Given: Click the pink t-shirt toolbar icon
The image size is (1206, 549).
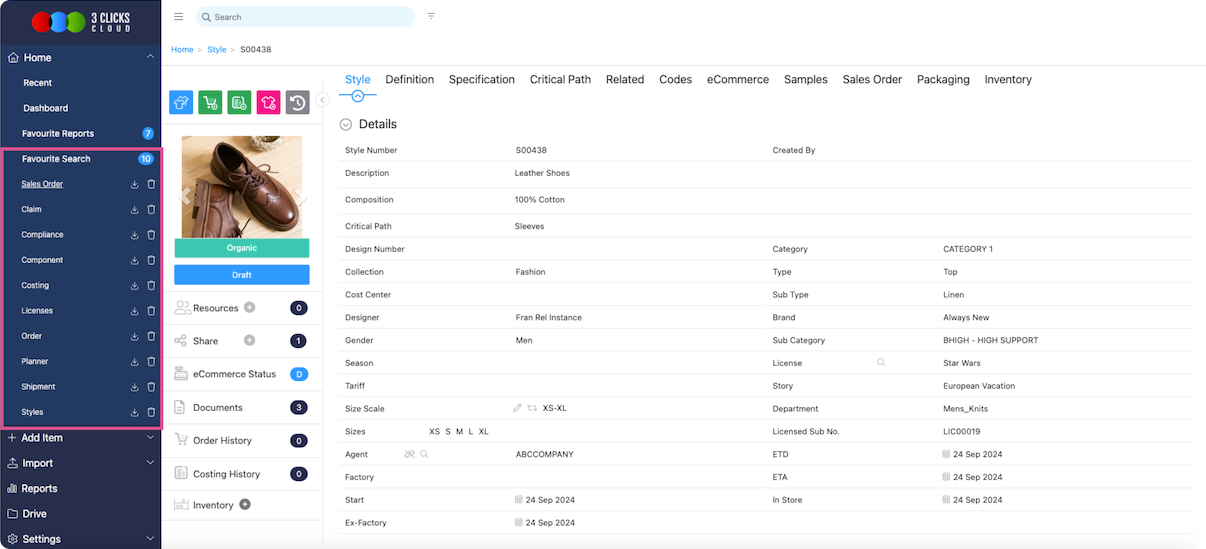Looking at the screenshot, I should tap(268, 102).
